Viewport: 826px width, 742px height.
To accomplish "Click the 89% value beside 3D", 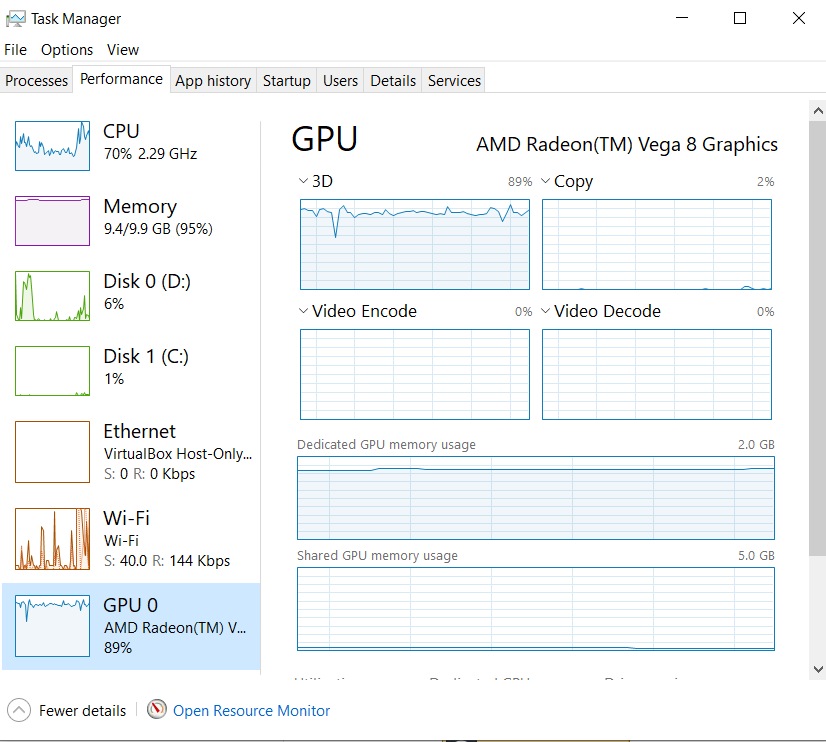I will click(520, 182).
